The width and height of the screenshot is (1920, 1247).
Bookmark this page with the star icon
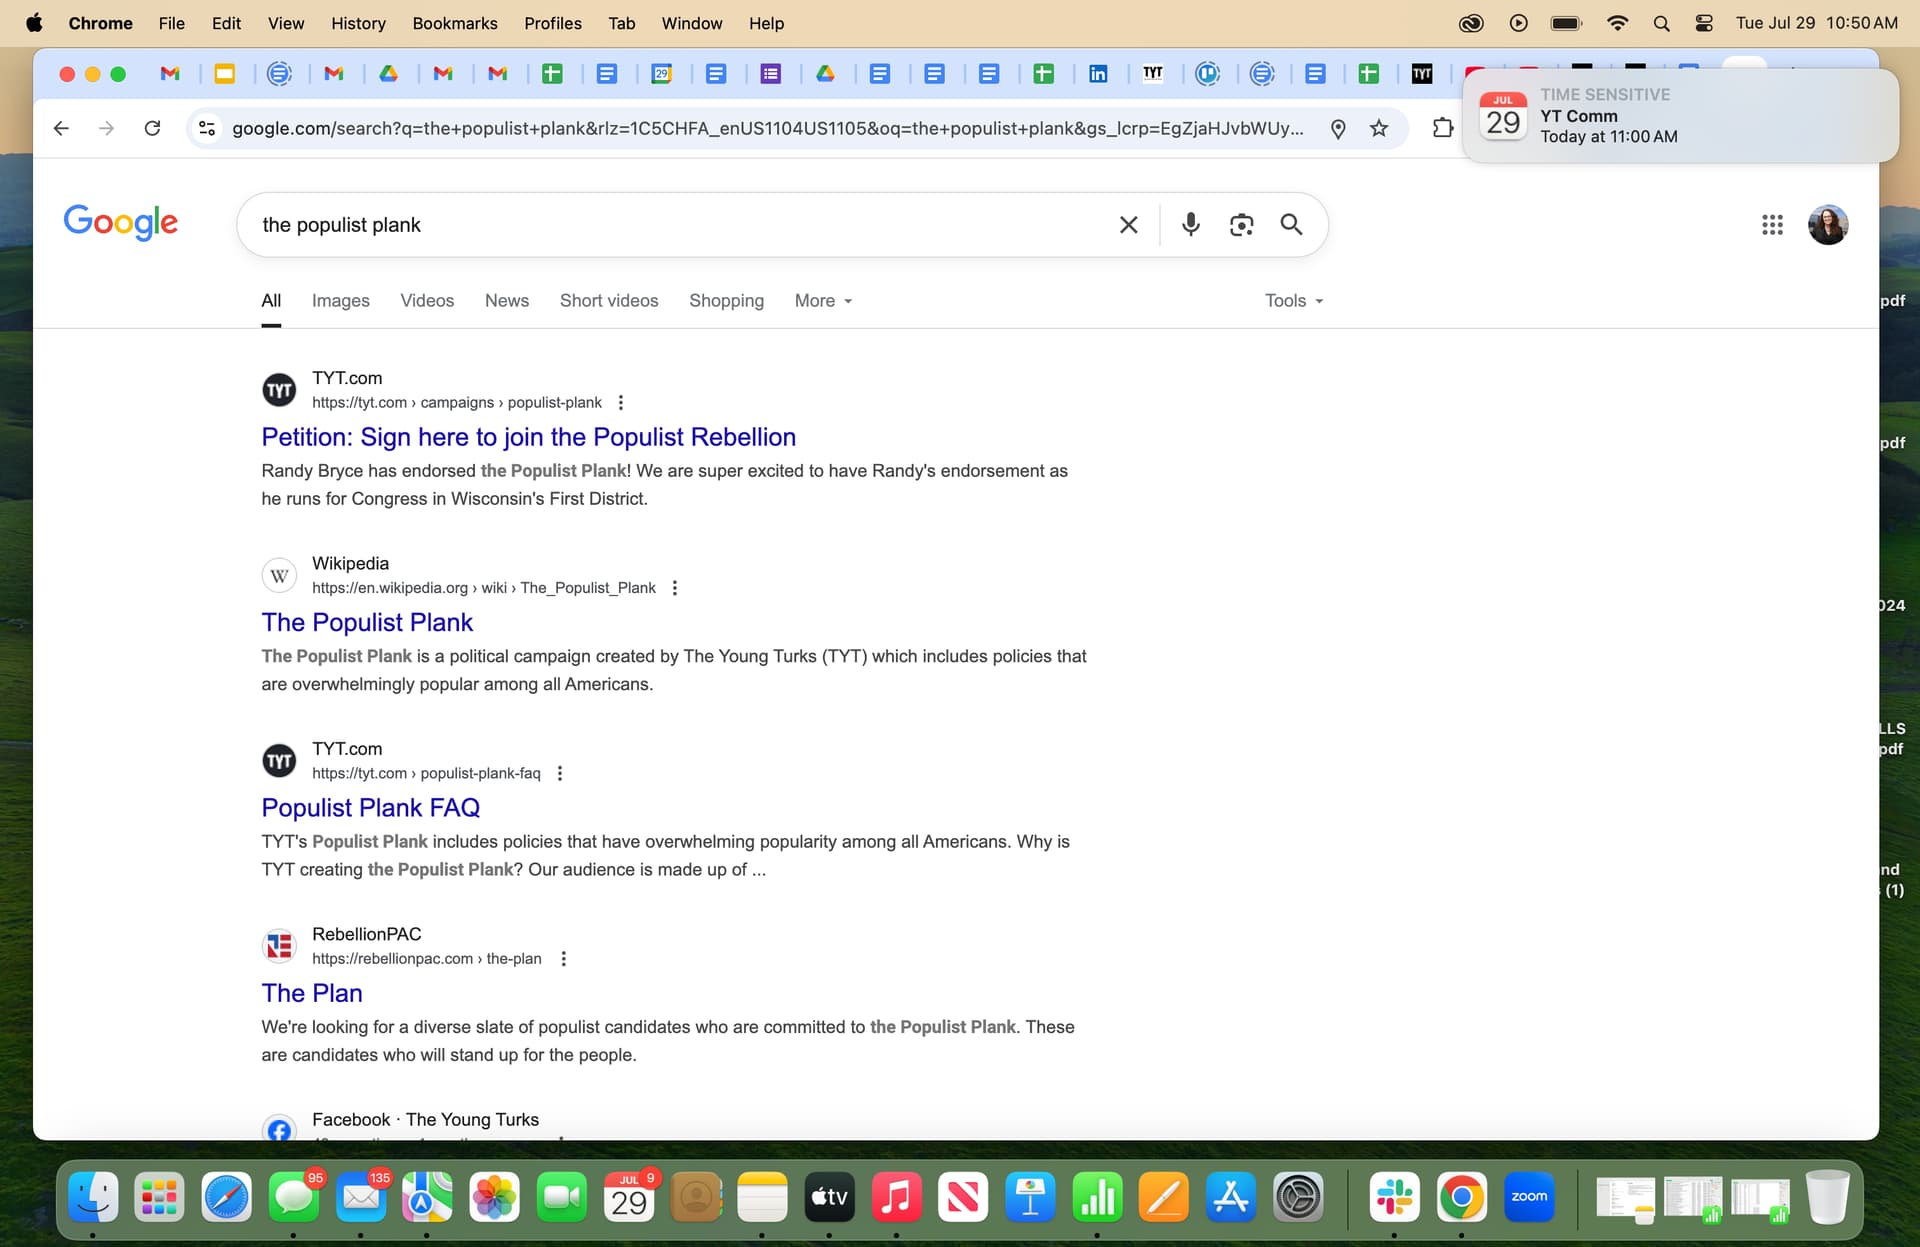pos(1379,128)
